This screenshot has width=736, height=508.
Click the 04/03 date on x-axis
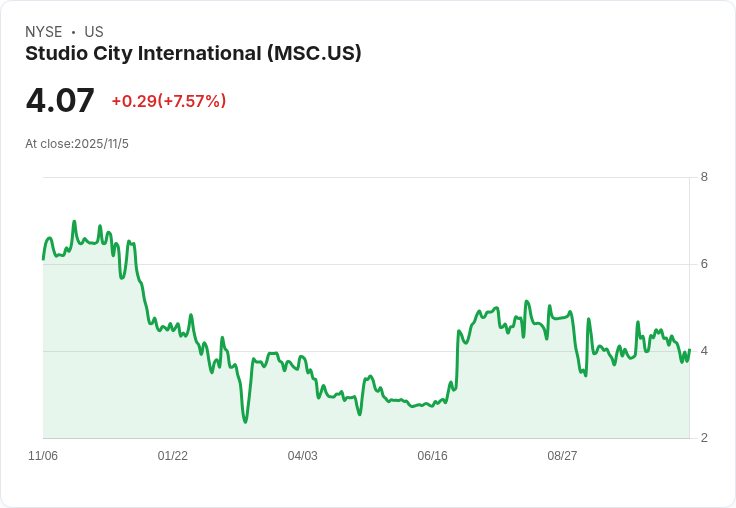(x=302, y=455)
